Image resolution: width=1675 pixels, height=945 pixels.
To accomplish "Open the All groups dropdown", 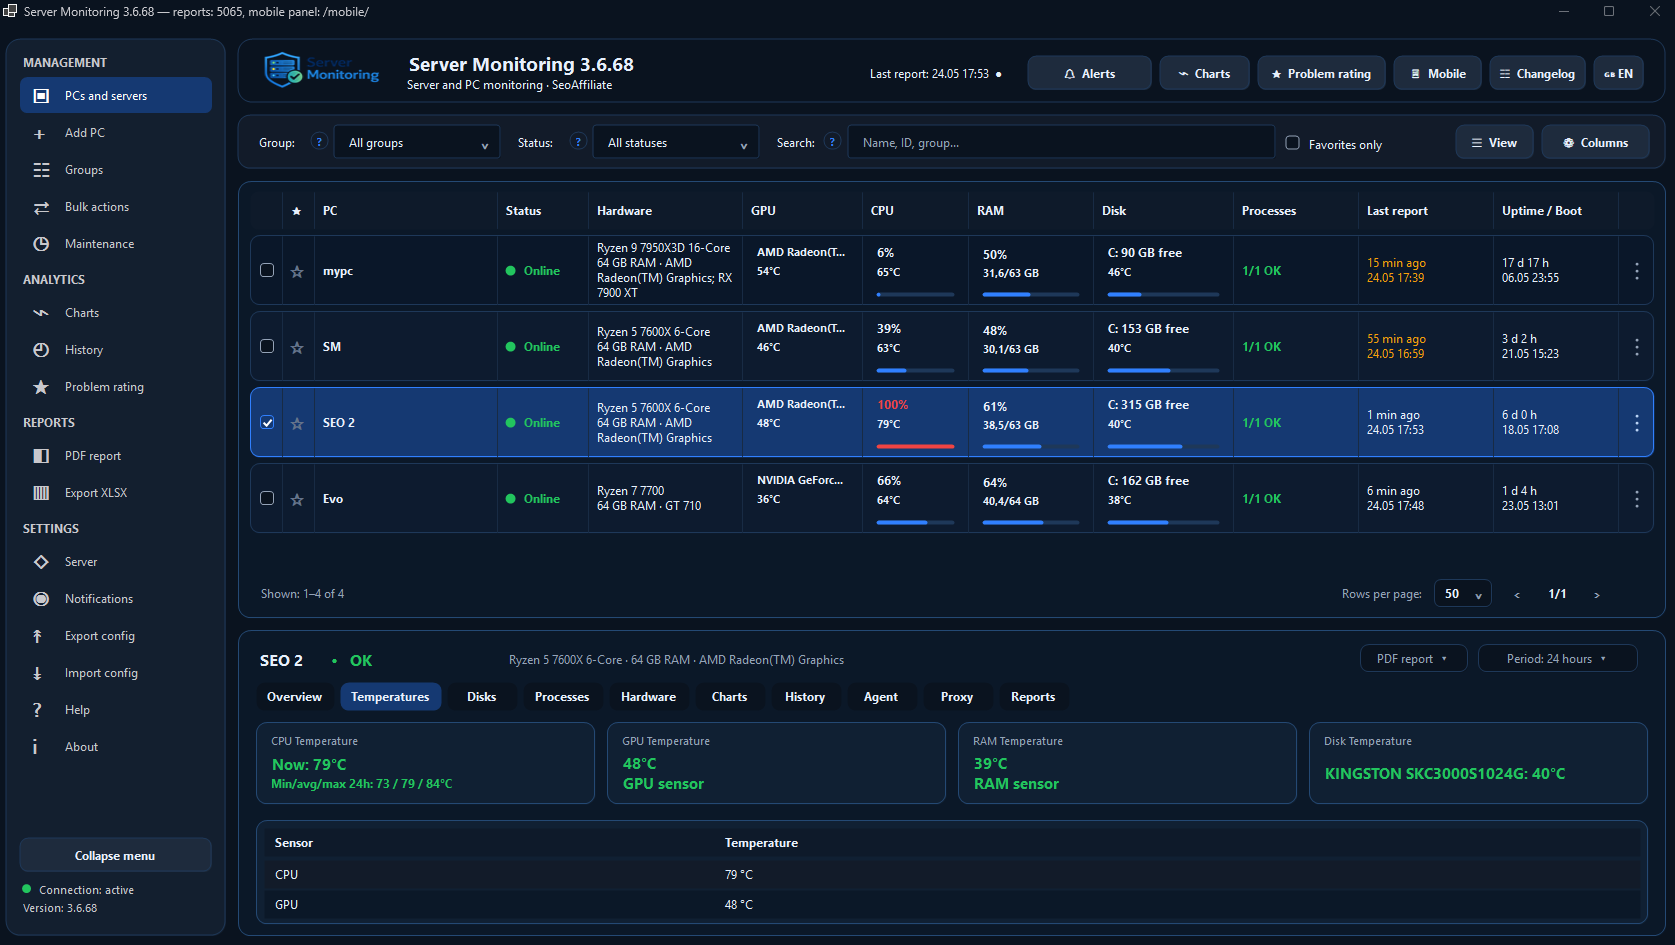I will coord(417,143).
